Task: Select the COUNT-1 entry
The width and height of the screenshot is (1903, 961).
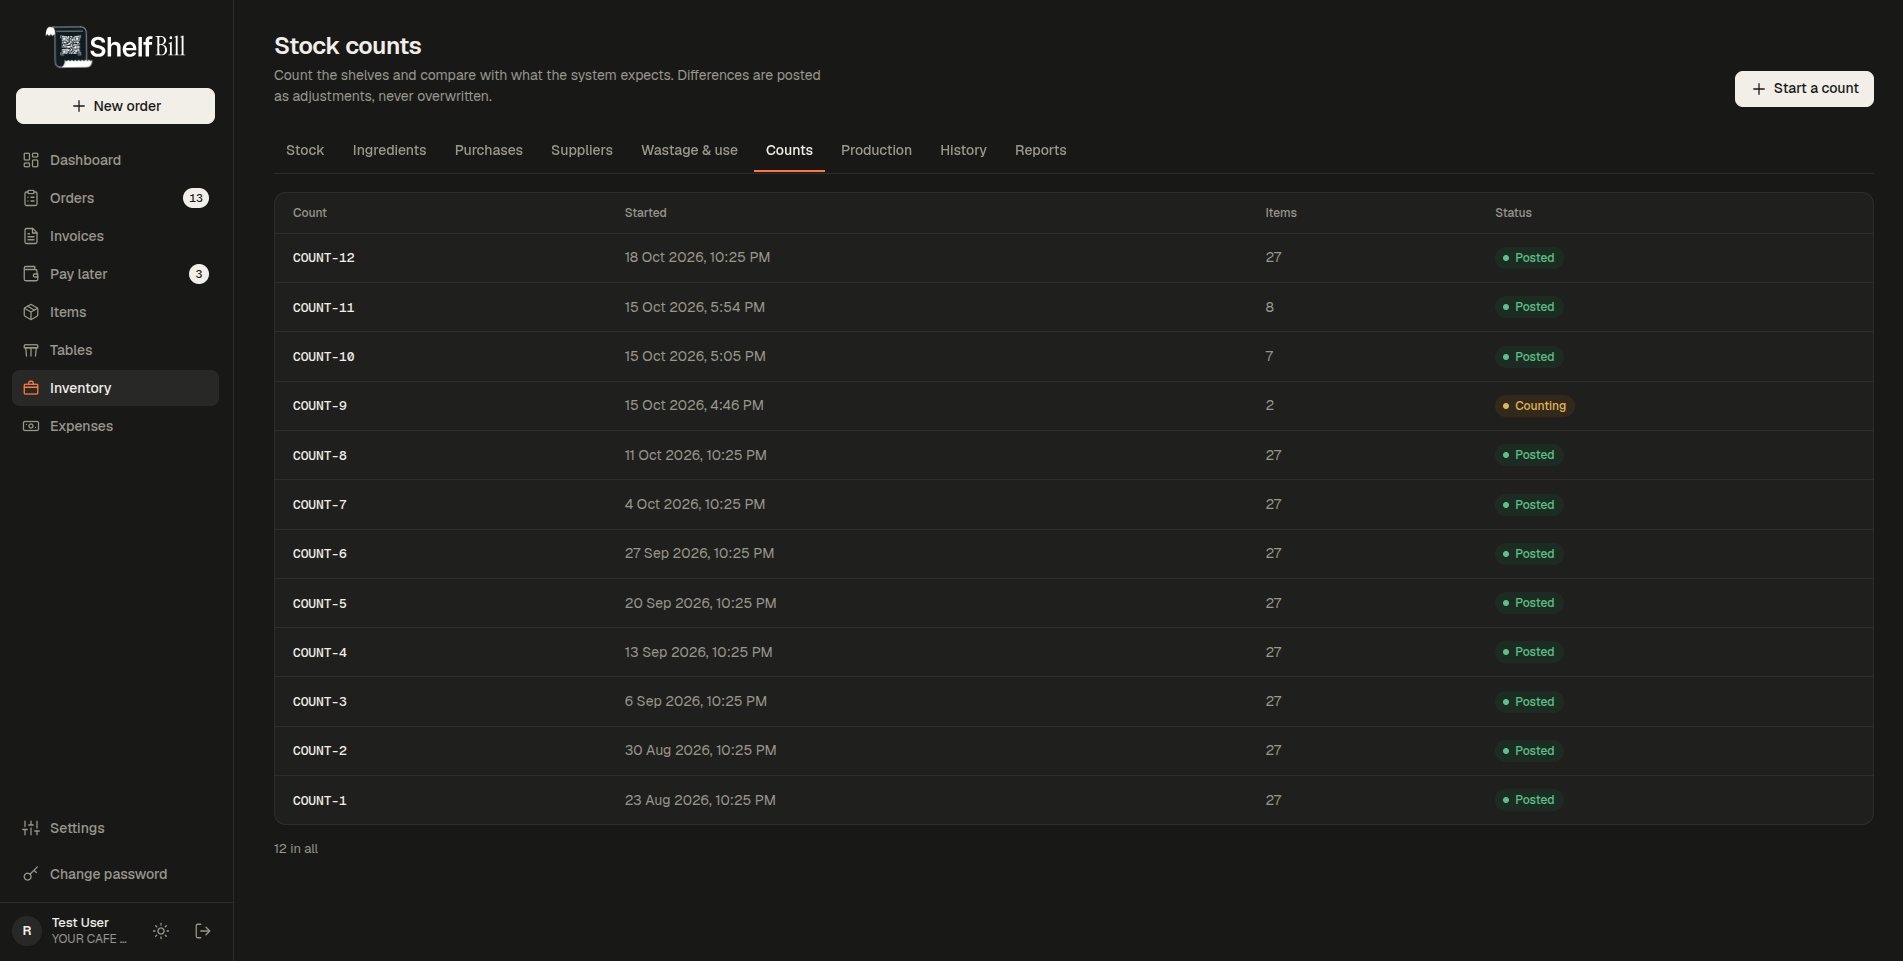Action: click(x=1073, y=800)
